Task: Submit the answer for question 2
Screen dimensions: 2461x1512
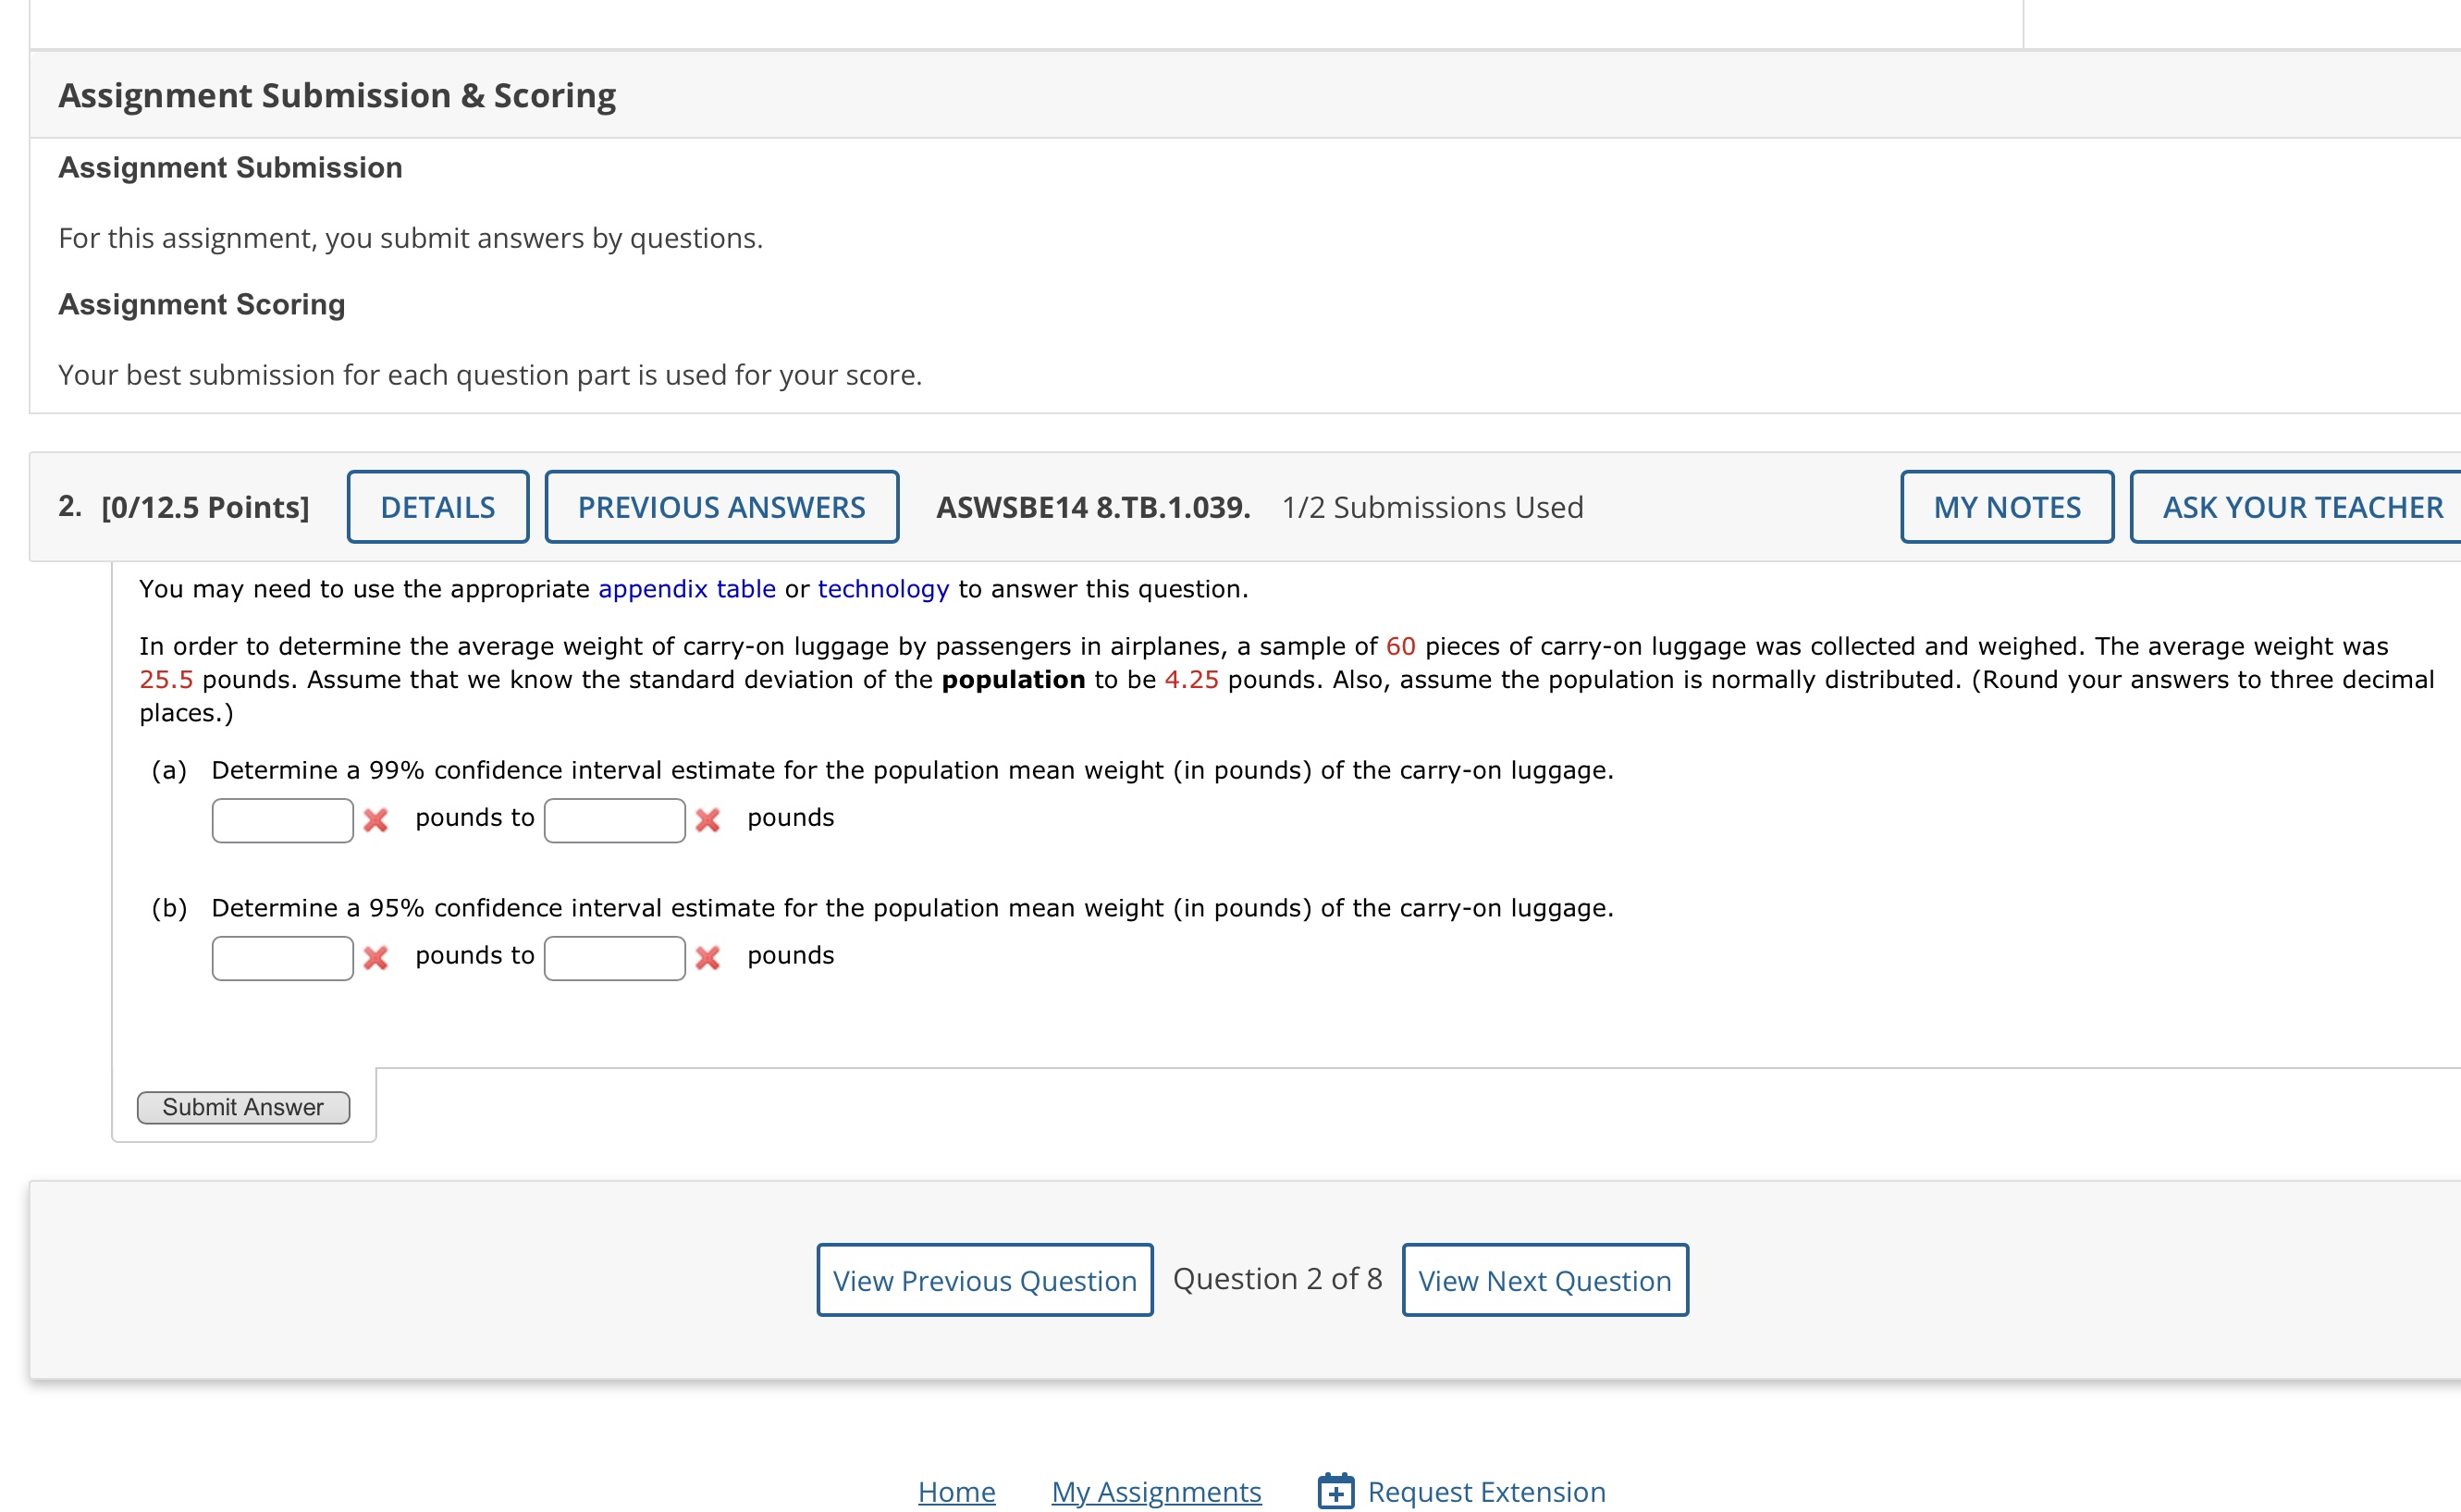Action: click(242, 1107)
